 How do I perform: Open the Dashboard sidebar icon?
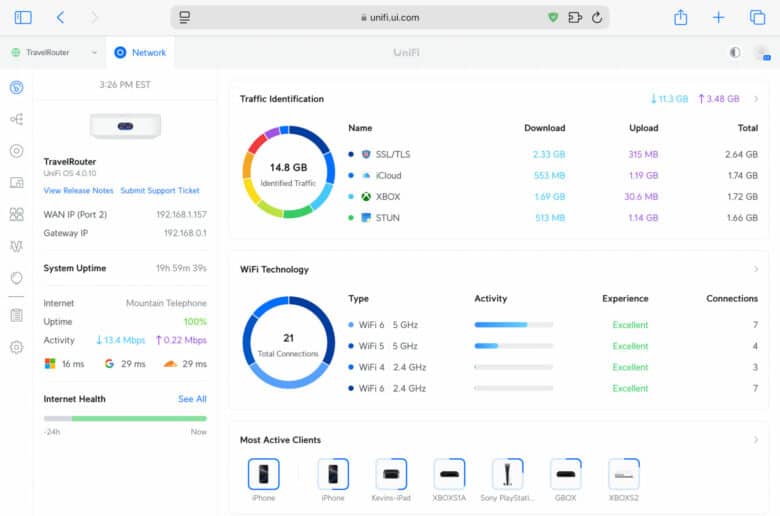point(16,88)
